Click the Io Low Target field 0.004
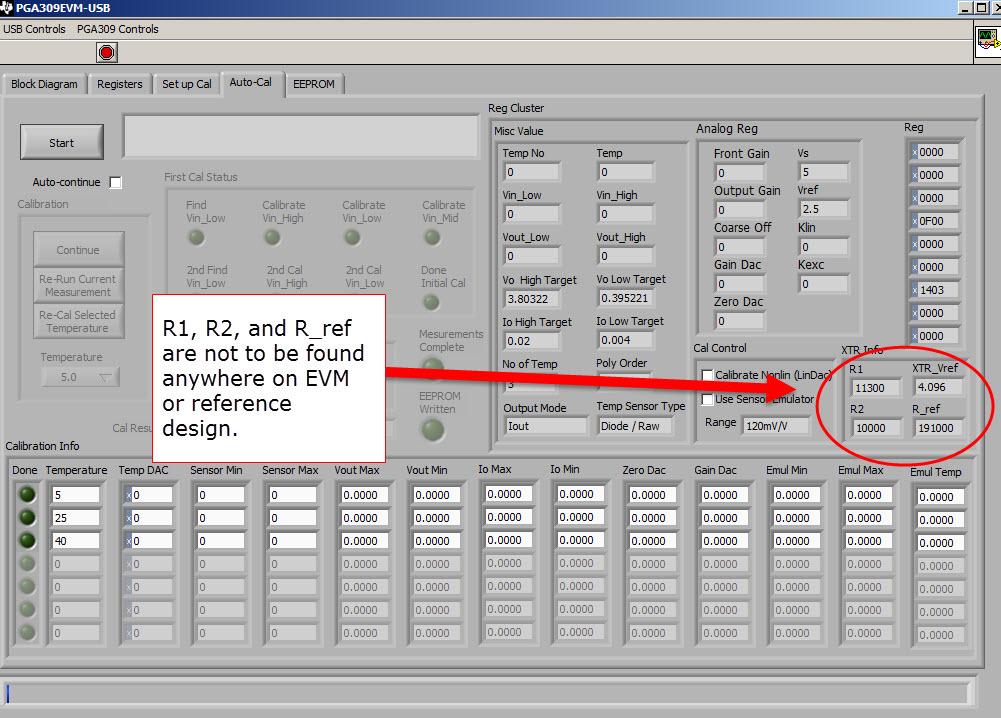This screenshot has height=718, width=1001. tap(626, 340)
